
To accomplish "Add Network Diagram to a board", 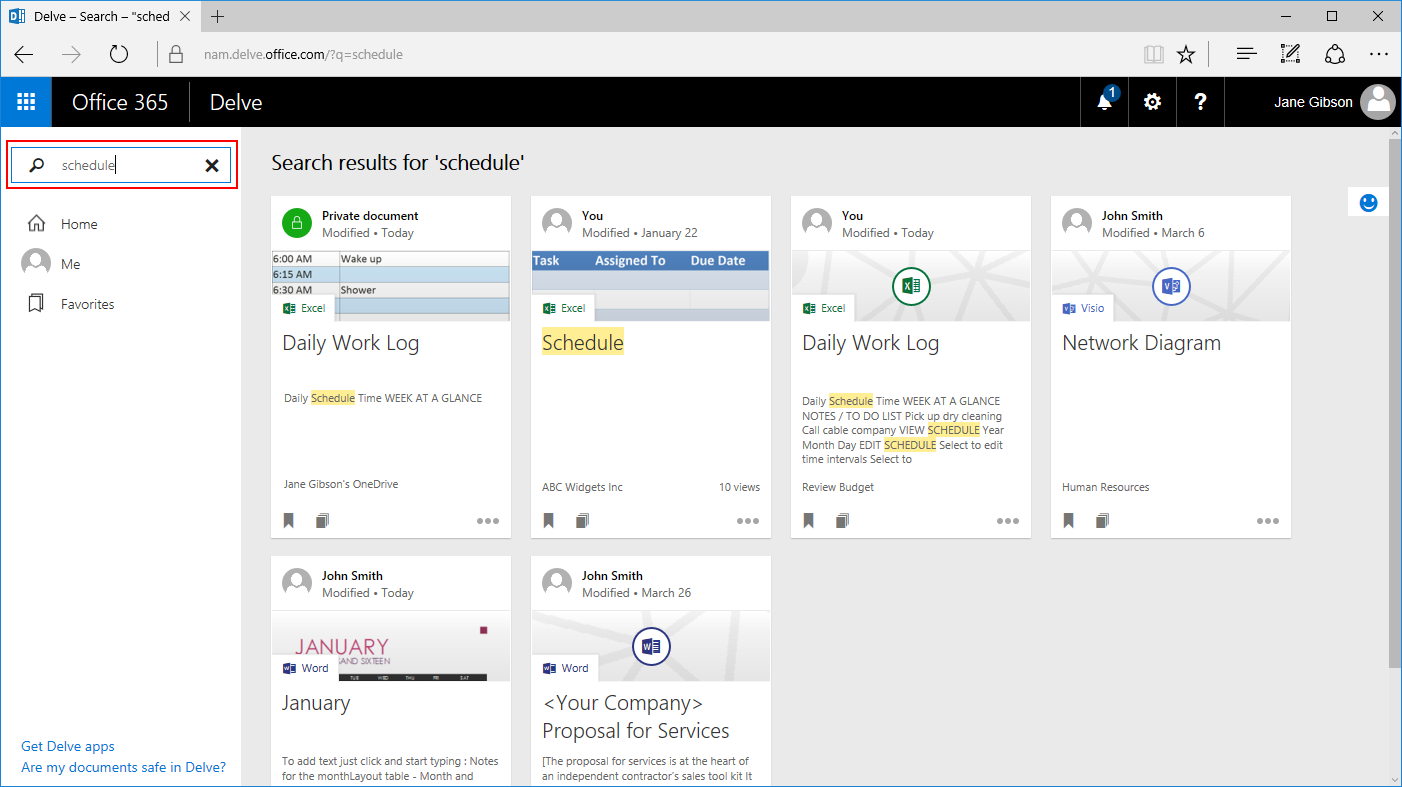I will (1102, 521).
